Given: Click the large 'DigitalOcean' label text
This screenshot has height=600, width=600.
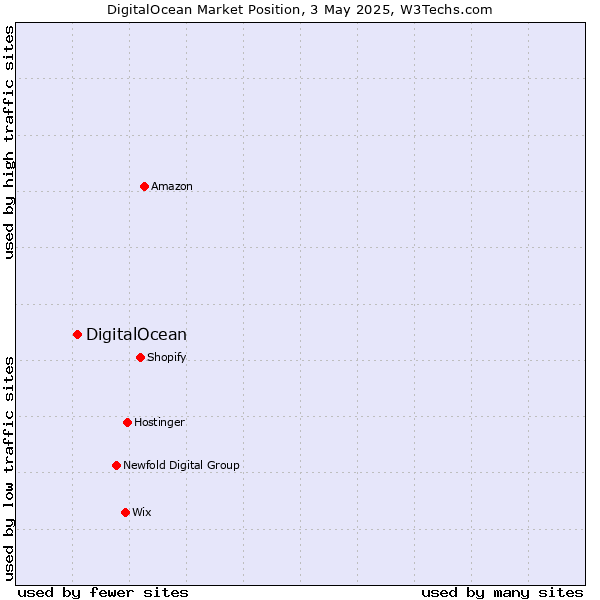Looking at the screenshot, I should (x=136, y=334).
